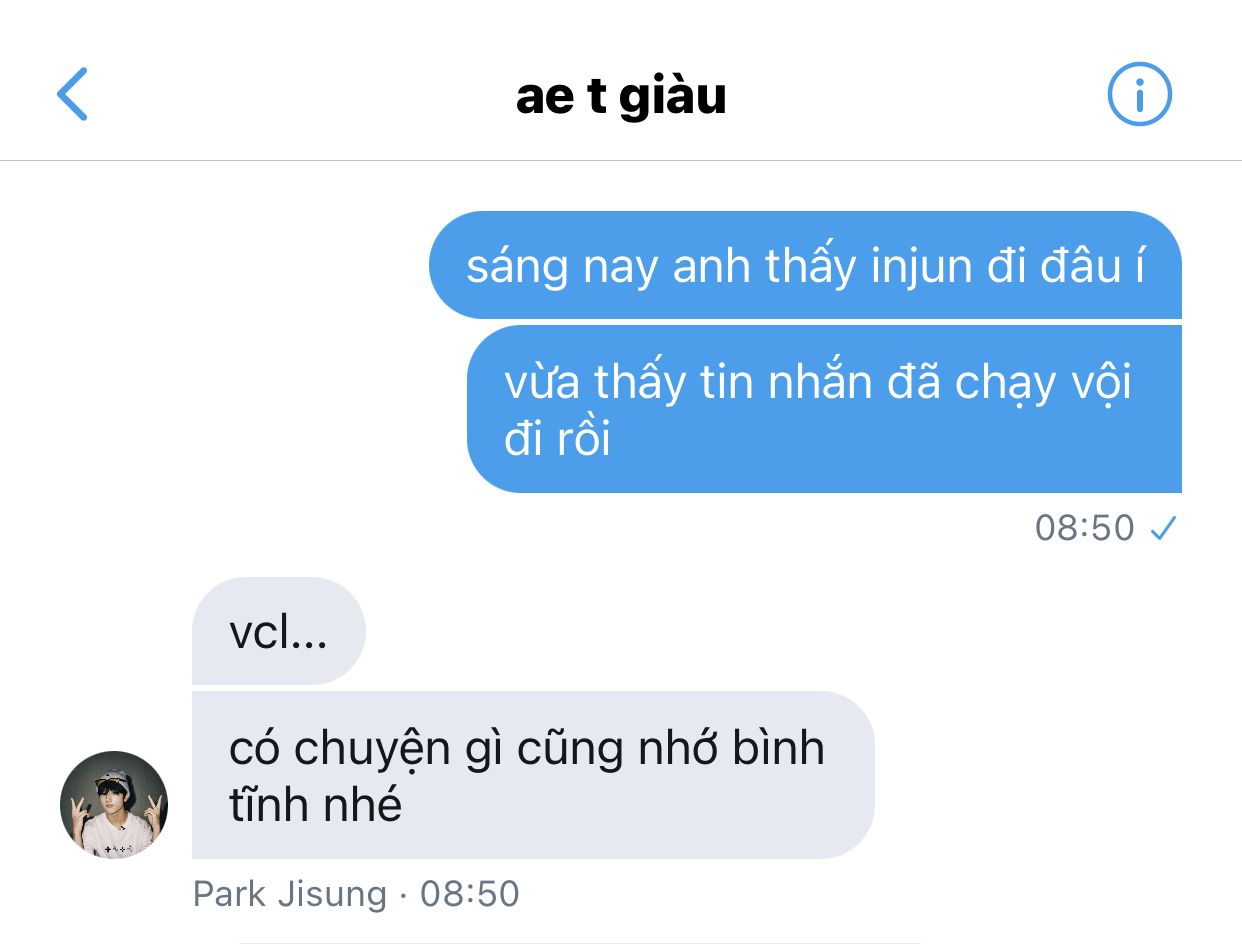Tap the sent timestamp 08:50 under blue bubbles
Screen dimensions: 1242x944
(1085, 527)
